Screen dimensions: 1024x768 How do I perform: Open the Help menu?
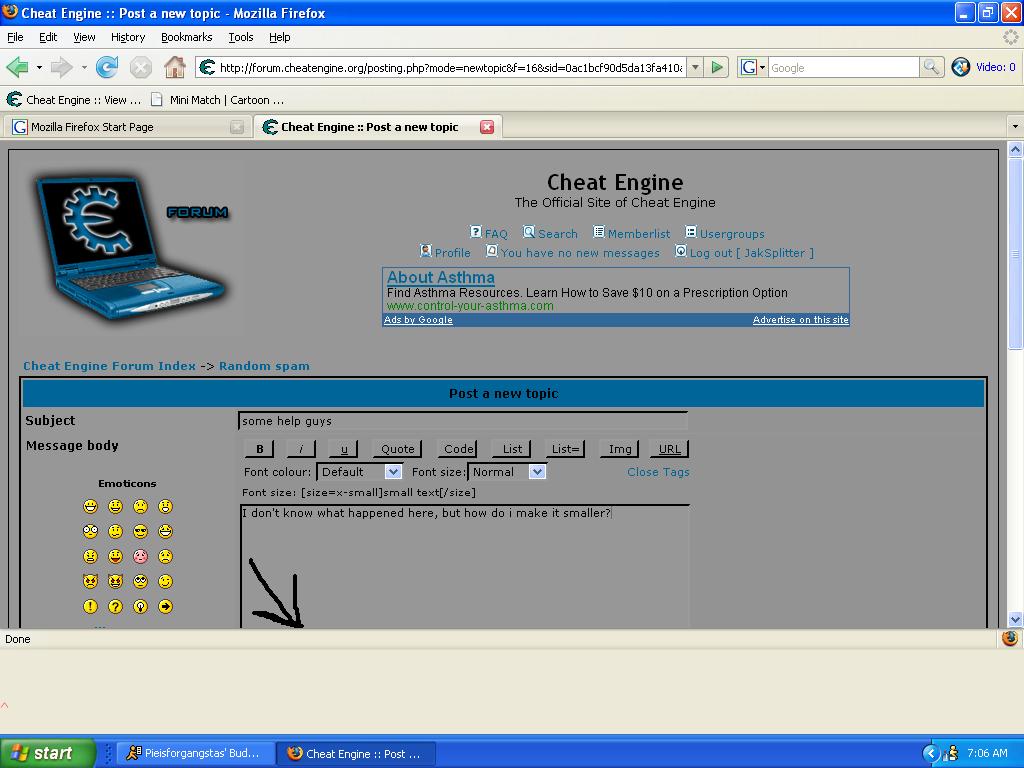coord(280,37)
